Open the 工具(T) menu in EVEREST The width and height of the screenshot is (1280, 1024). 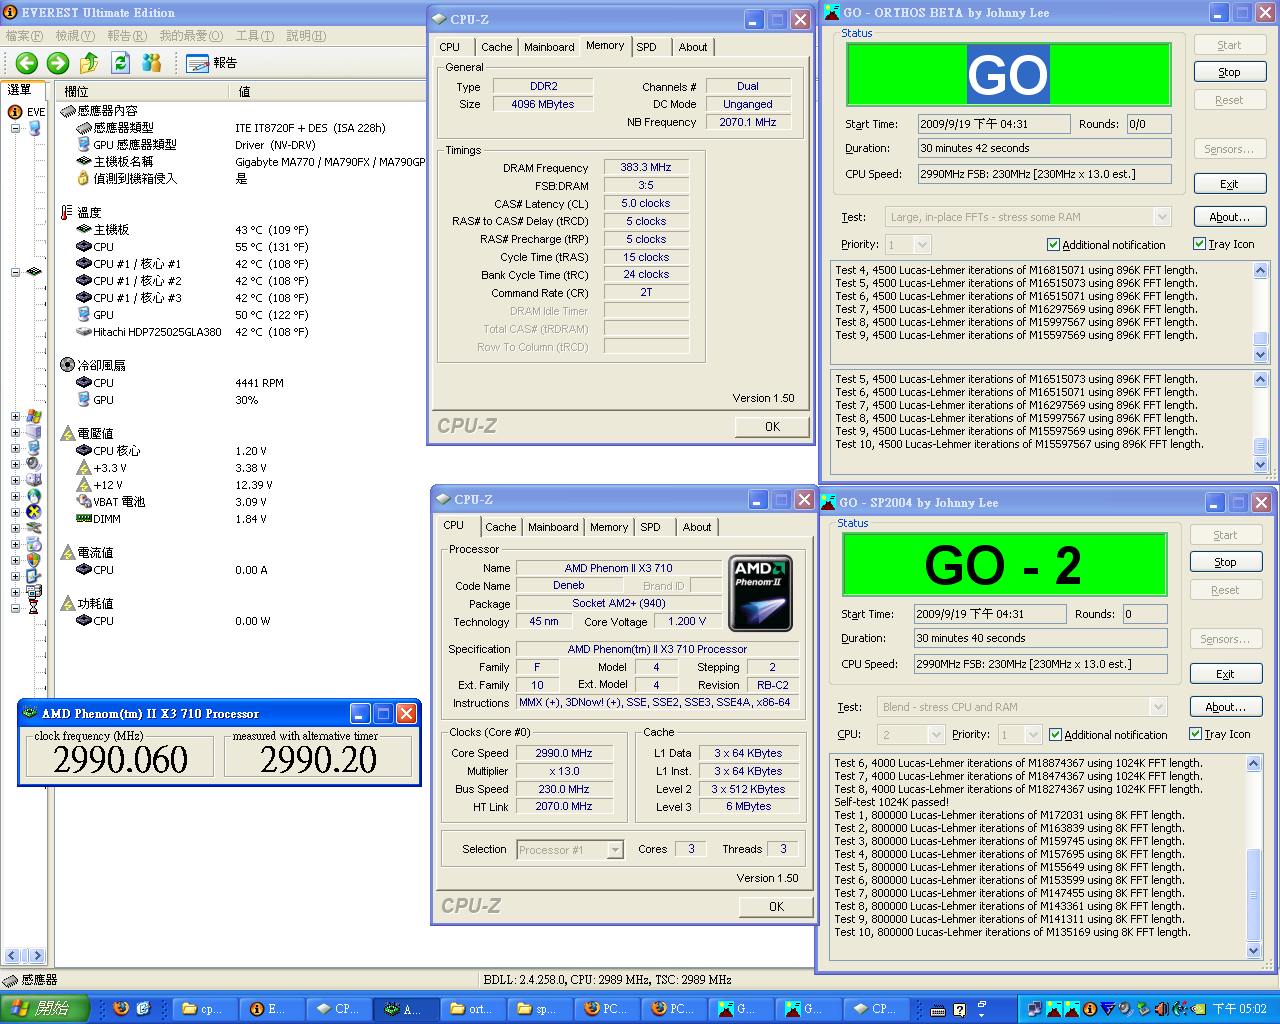tap(254, 36)
